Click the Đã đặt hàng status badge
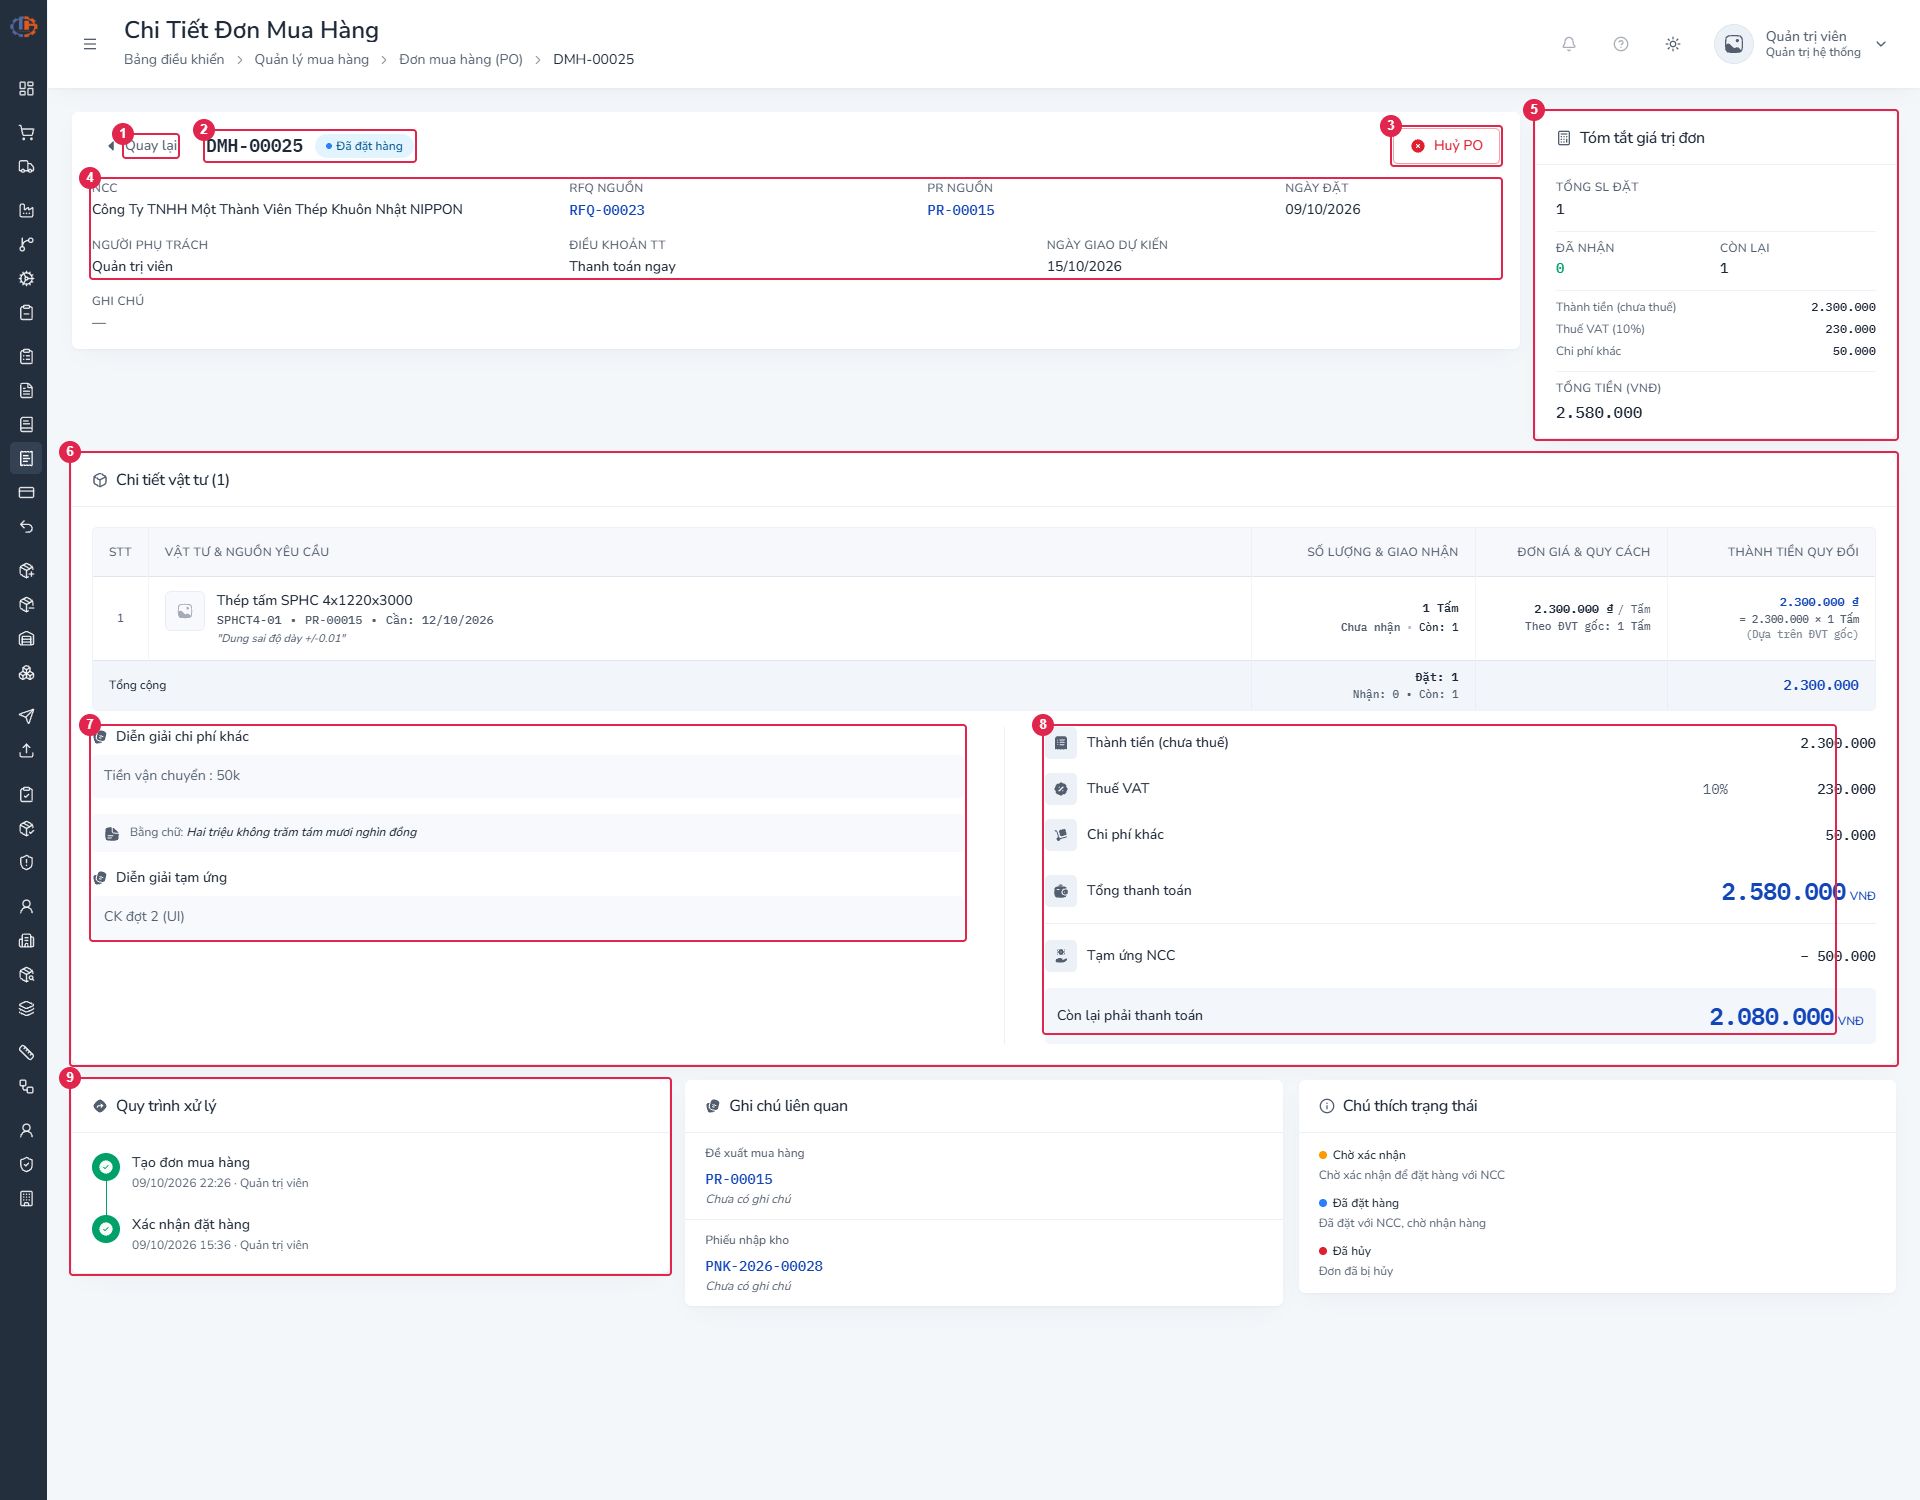This screenshot has height=1500, width=1920. point(364,146)
